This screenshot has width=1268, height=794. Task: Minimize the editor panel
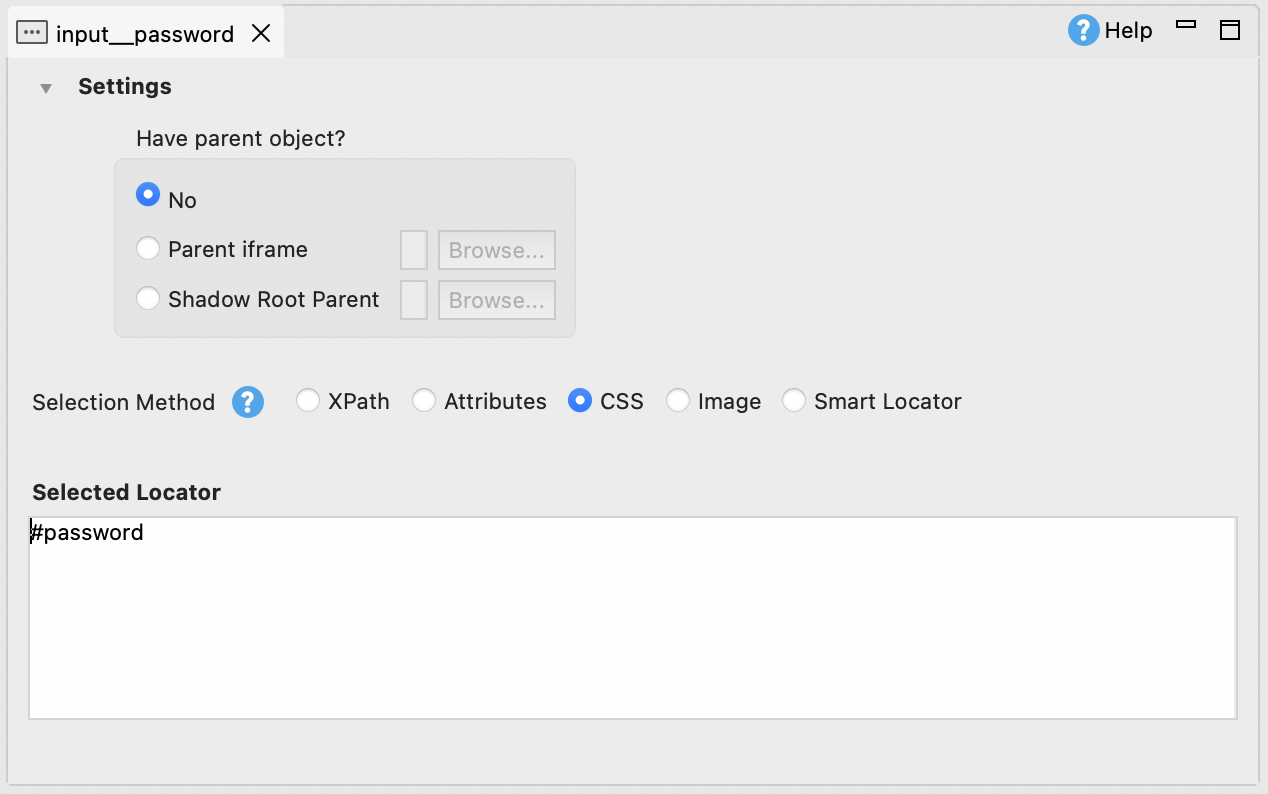coord(1186,26)
